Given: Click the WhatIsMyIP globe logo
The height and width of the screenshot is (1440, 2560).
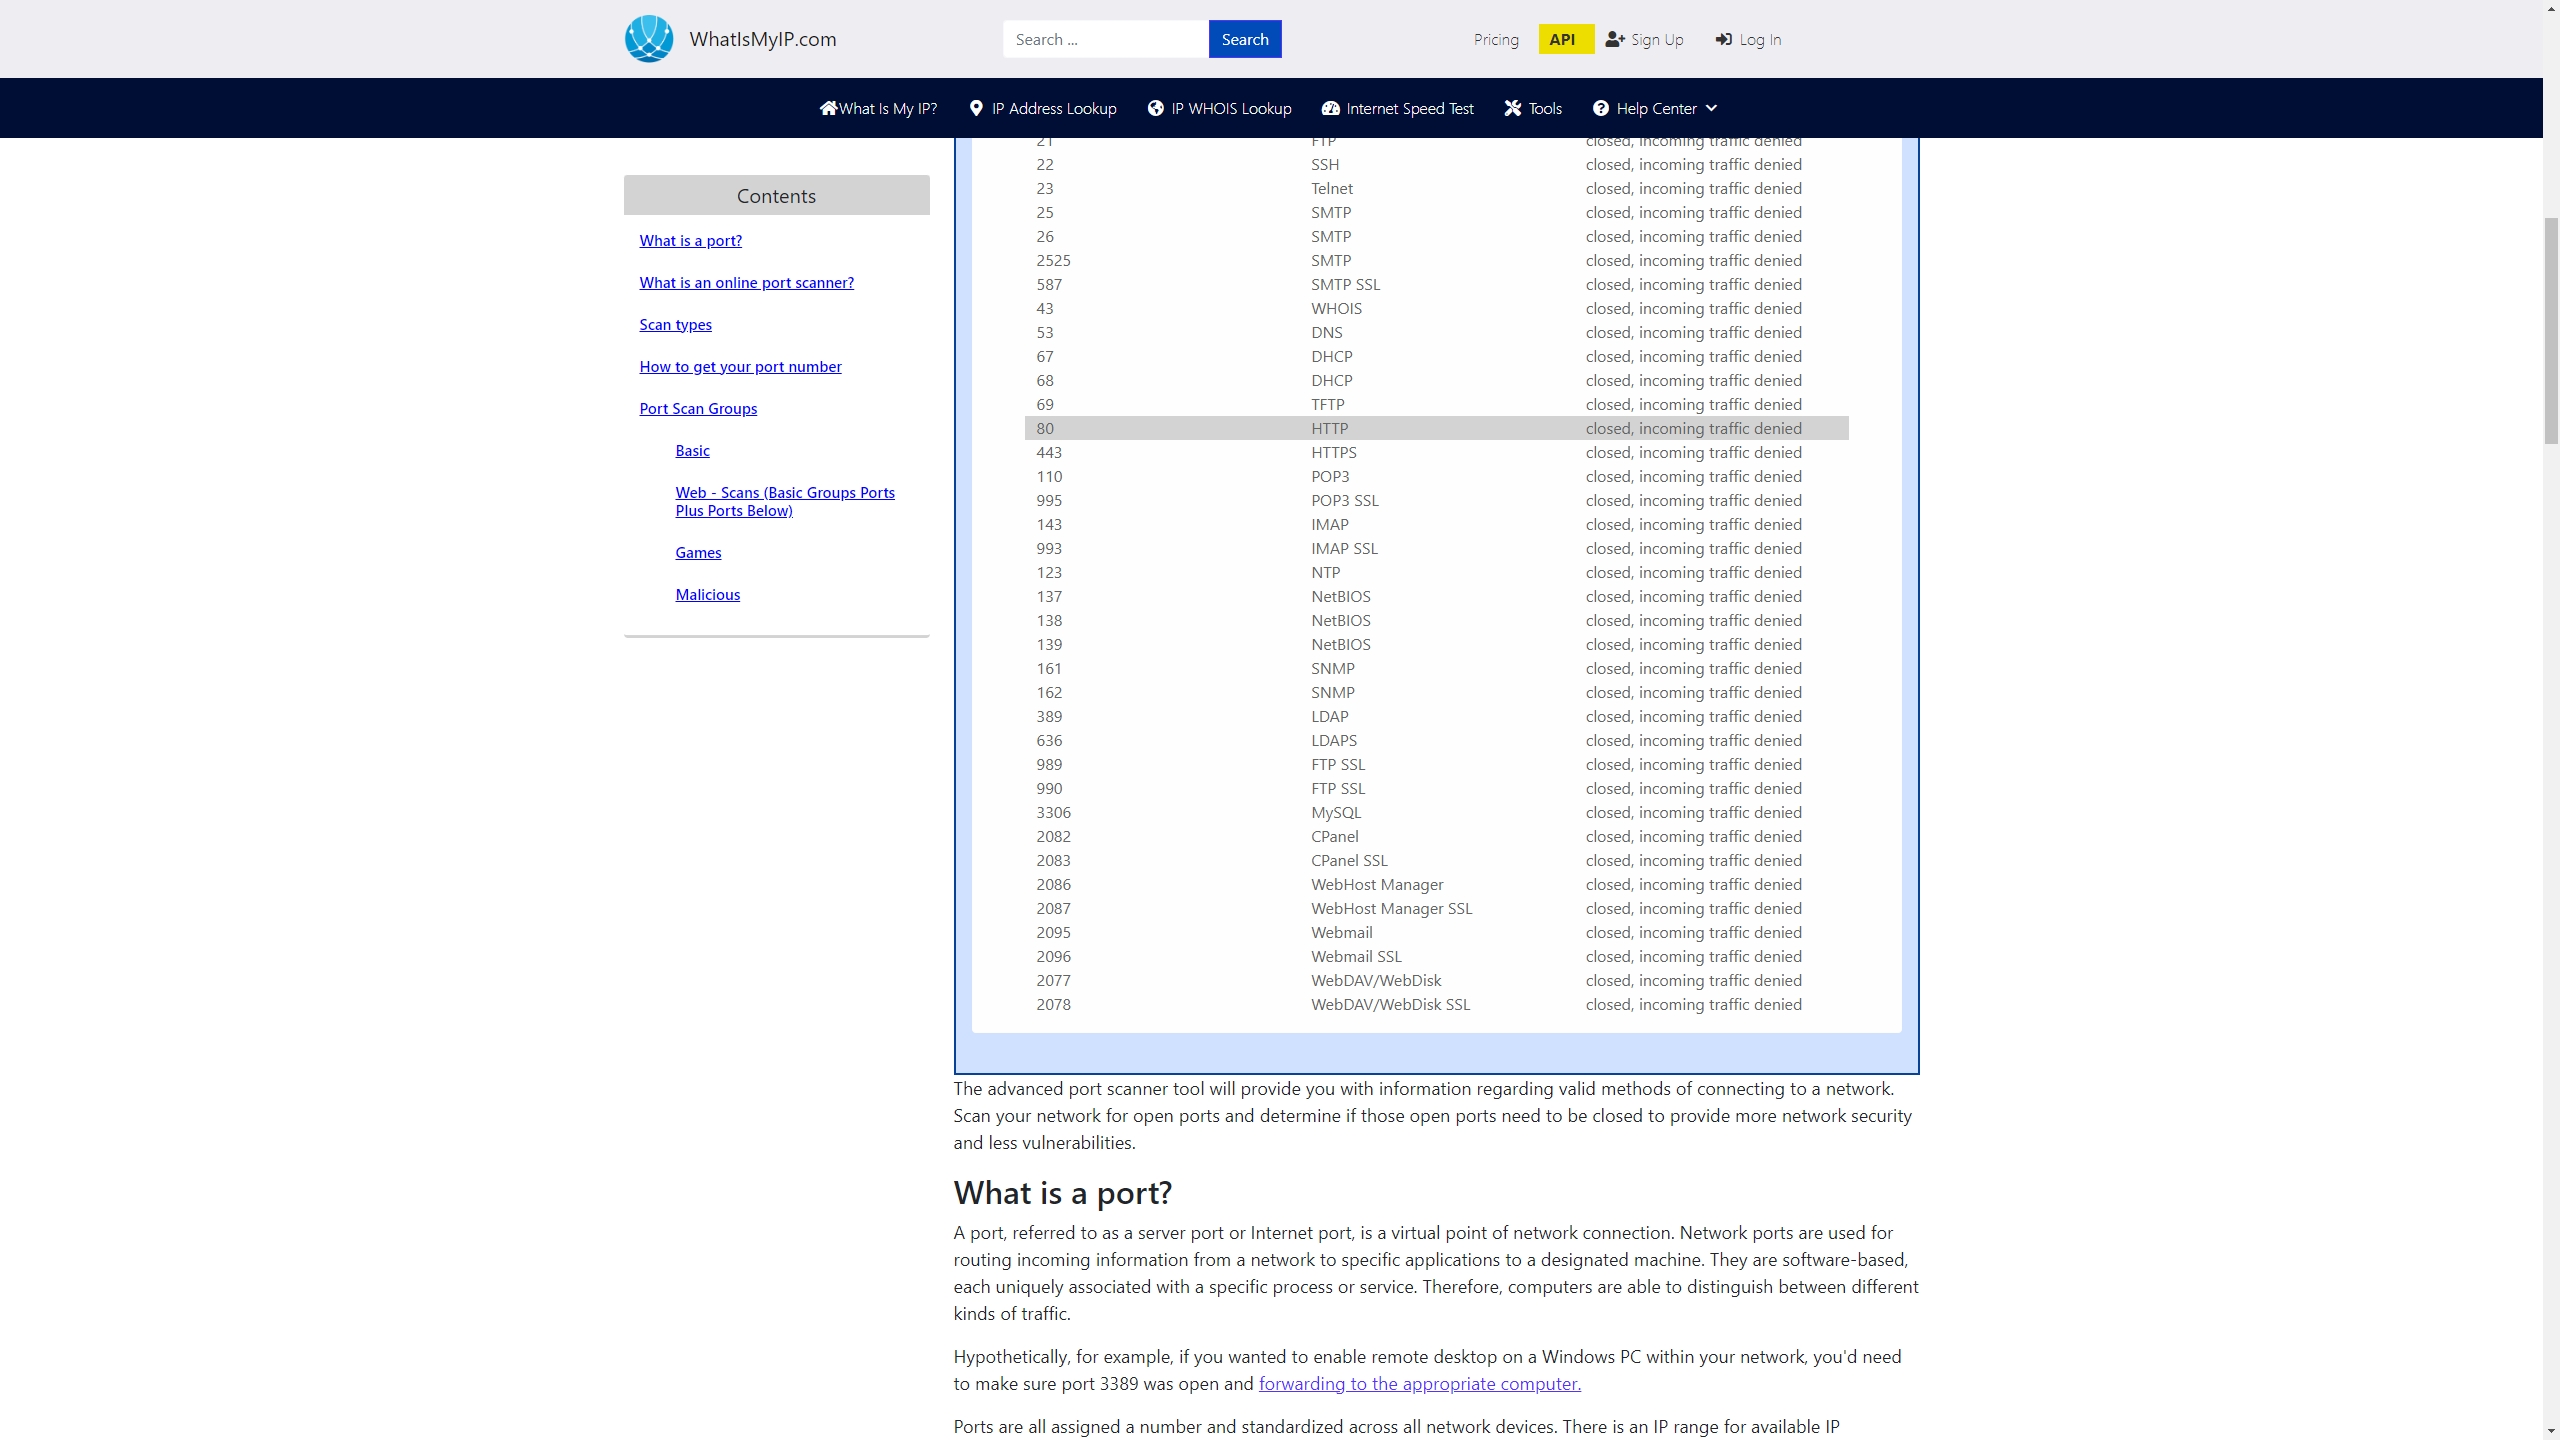Looking at the screenshot, I should (x=649, y=39).
